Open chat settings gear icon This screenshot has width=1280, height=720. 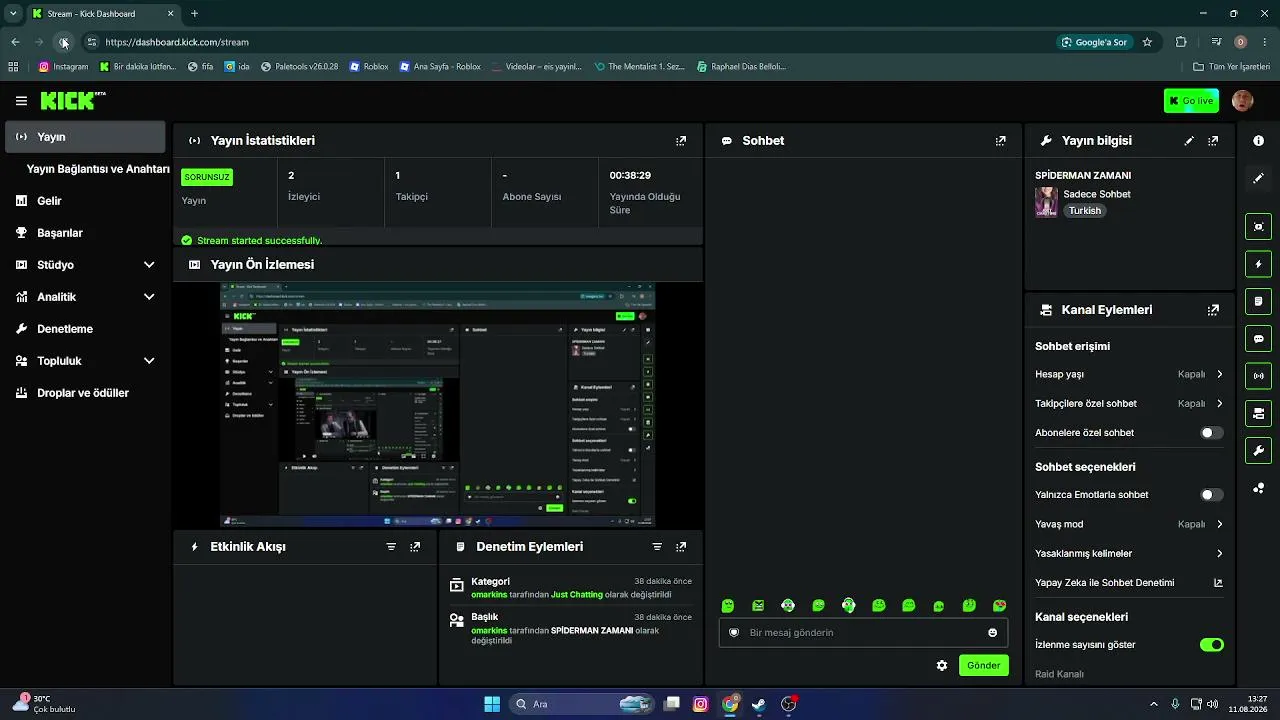[942, 666]
